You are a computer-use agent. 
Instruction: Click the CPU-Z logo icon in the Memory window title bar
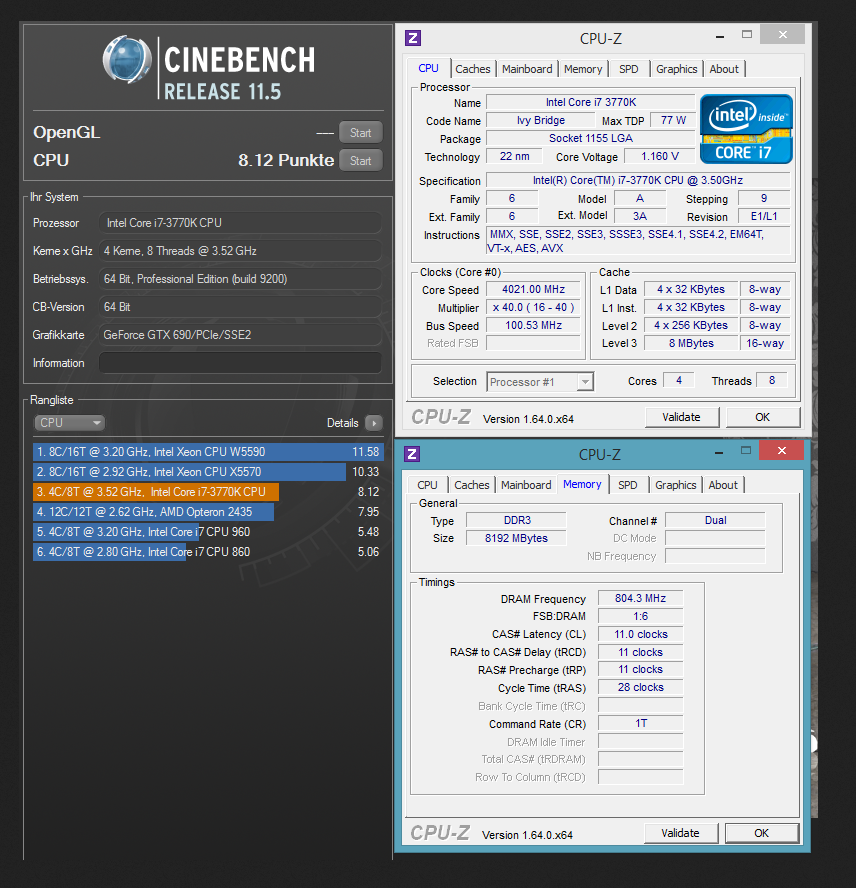(412, 454)
